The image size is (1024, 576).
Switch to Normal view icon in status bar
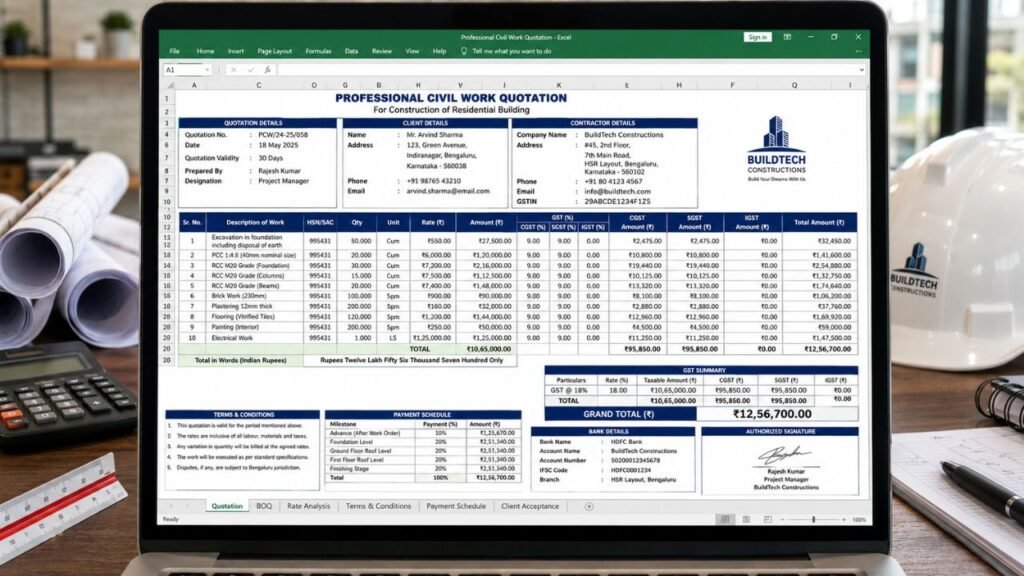click(x=724, y=519)
